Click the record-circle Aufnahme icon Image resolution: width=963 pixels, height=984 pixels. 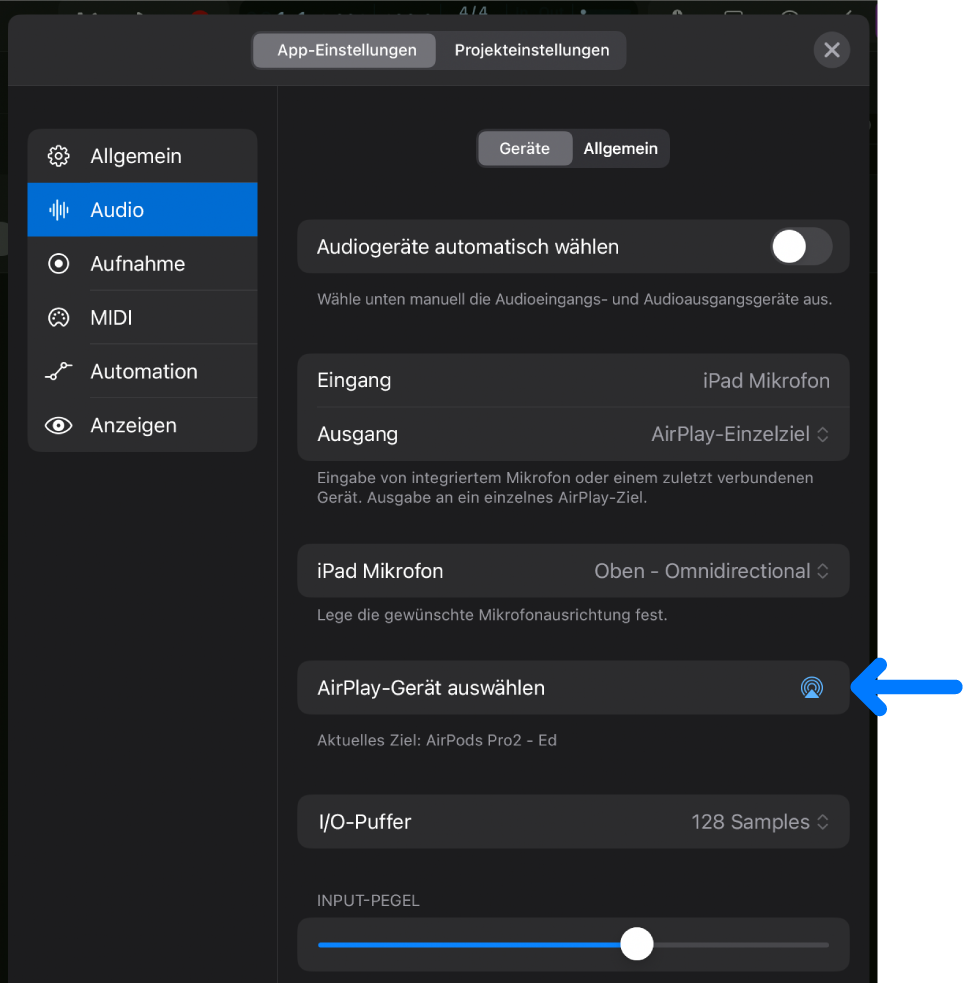point(59,264)
